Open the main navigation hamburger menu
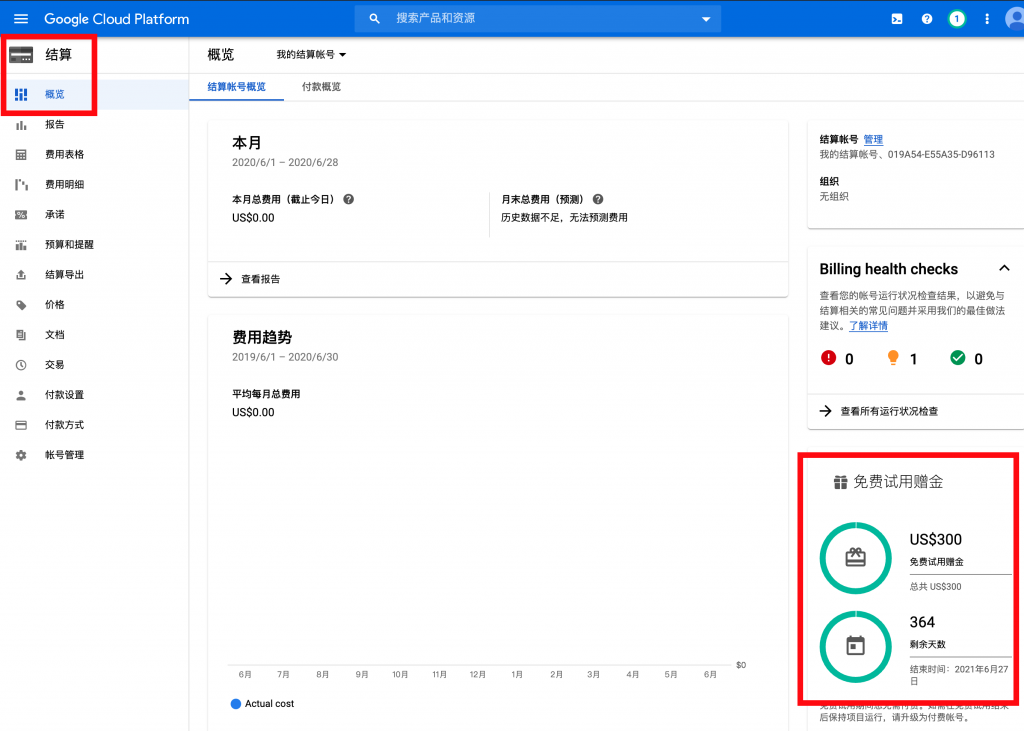Screen dimensions: 1024x731 pos(21,19)
